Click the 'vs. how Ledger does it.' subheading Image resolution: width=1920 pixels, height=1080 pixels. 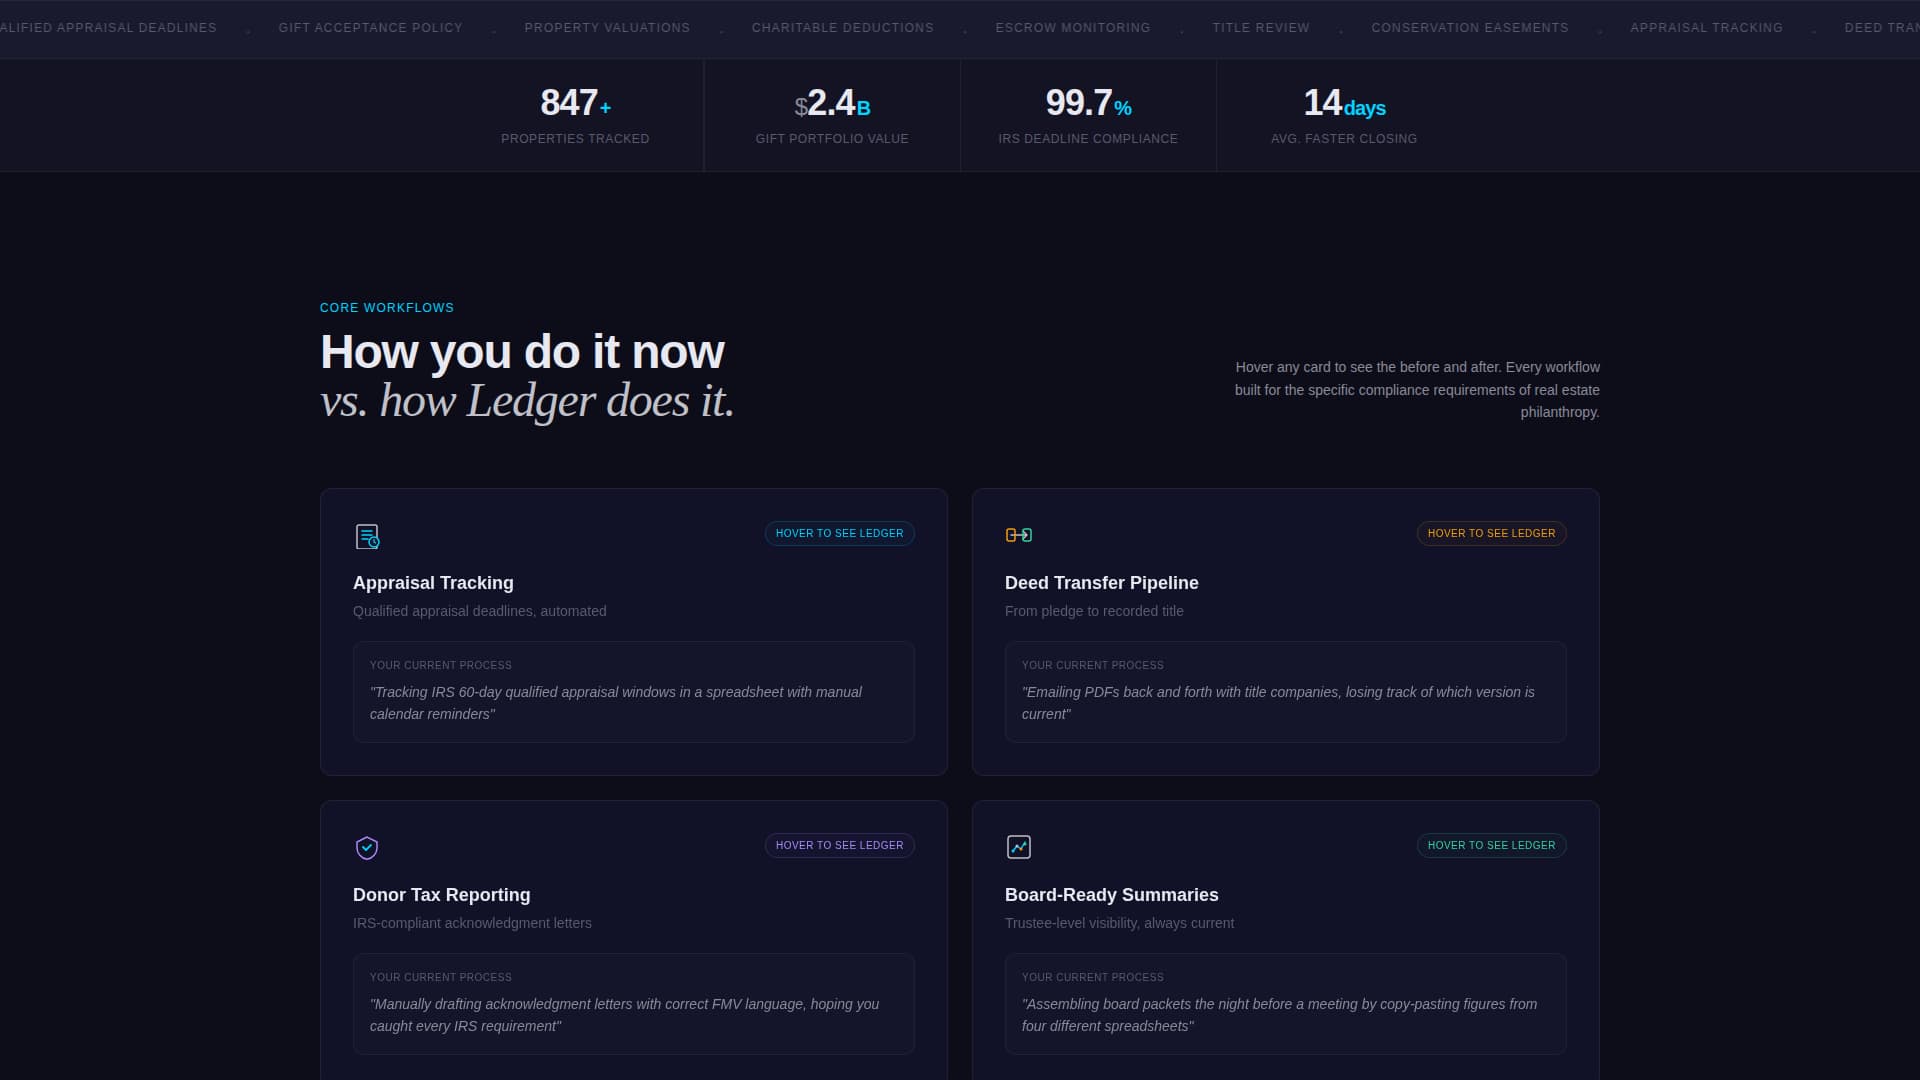tap(527, 401)
